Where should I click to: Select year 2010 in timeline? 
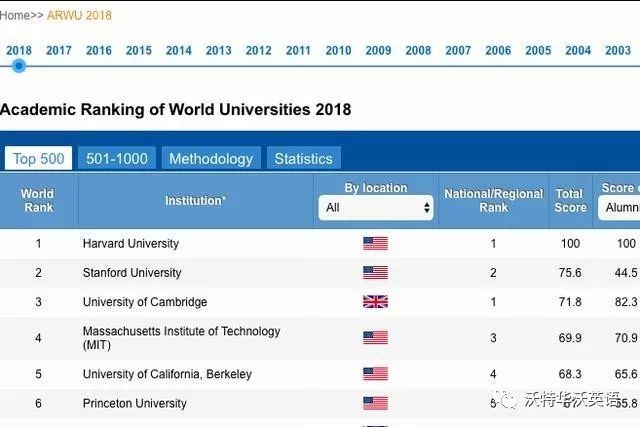338,51
